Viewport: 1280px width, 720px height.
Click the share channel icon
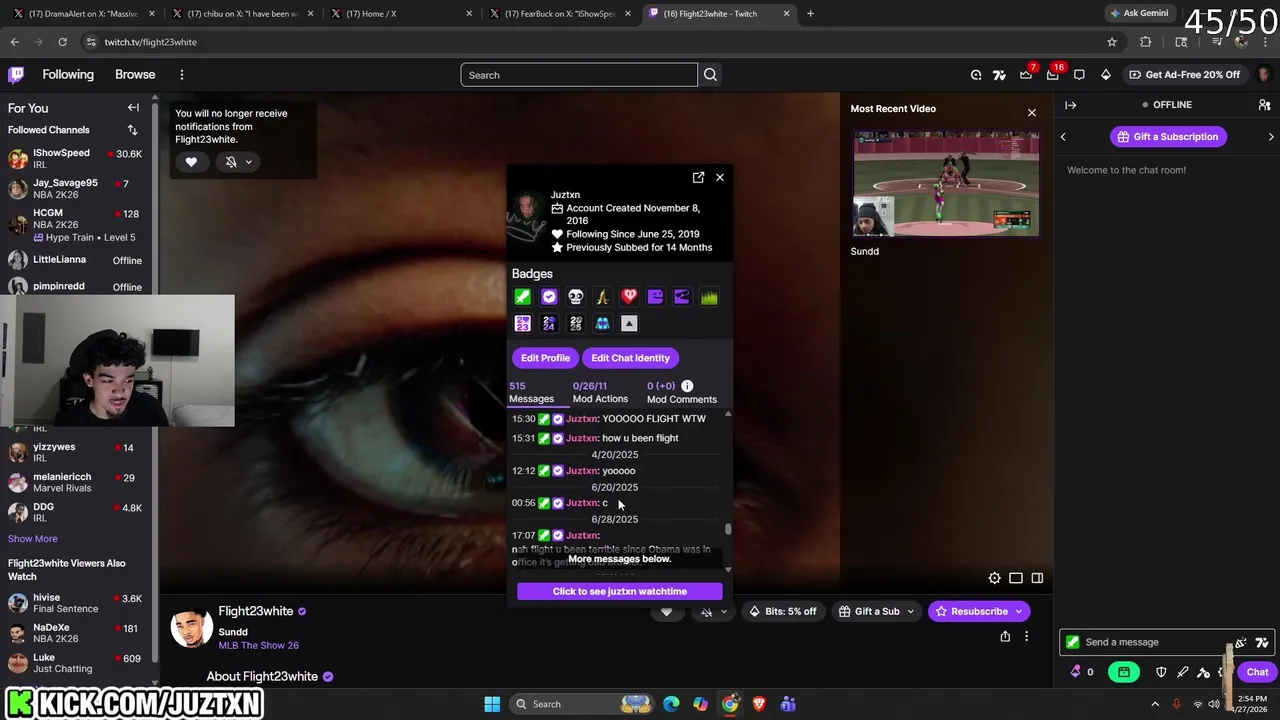[1005, 636]
